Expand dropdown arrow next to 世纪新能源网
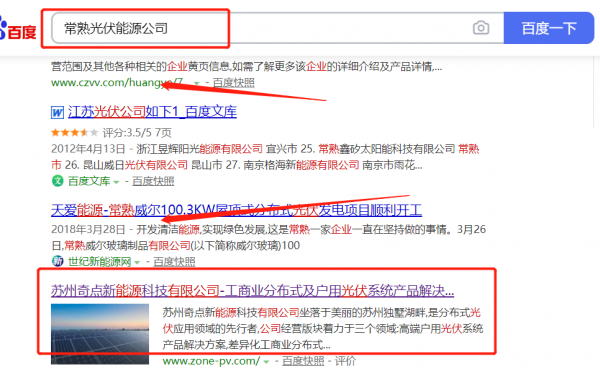The width and height of the screenshot is (600, 375). [x=137, y=262]
